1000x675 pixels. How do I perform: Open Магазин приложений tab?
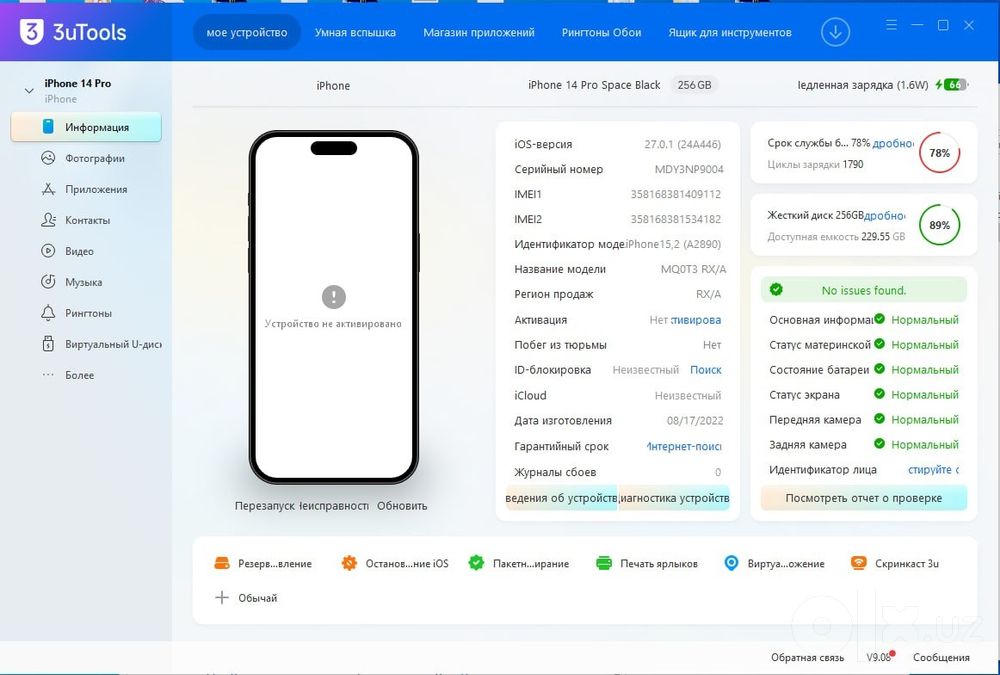tap(479, 32)
